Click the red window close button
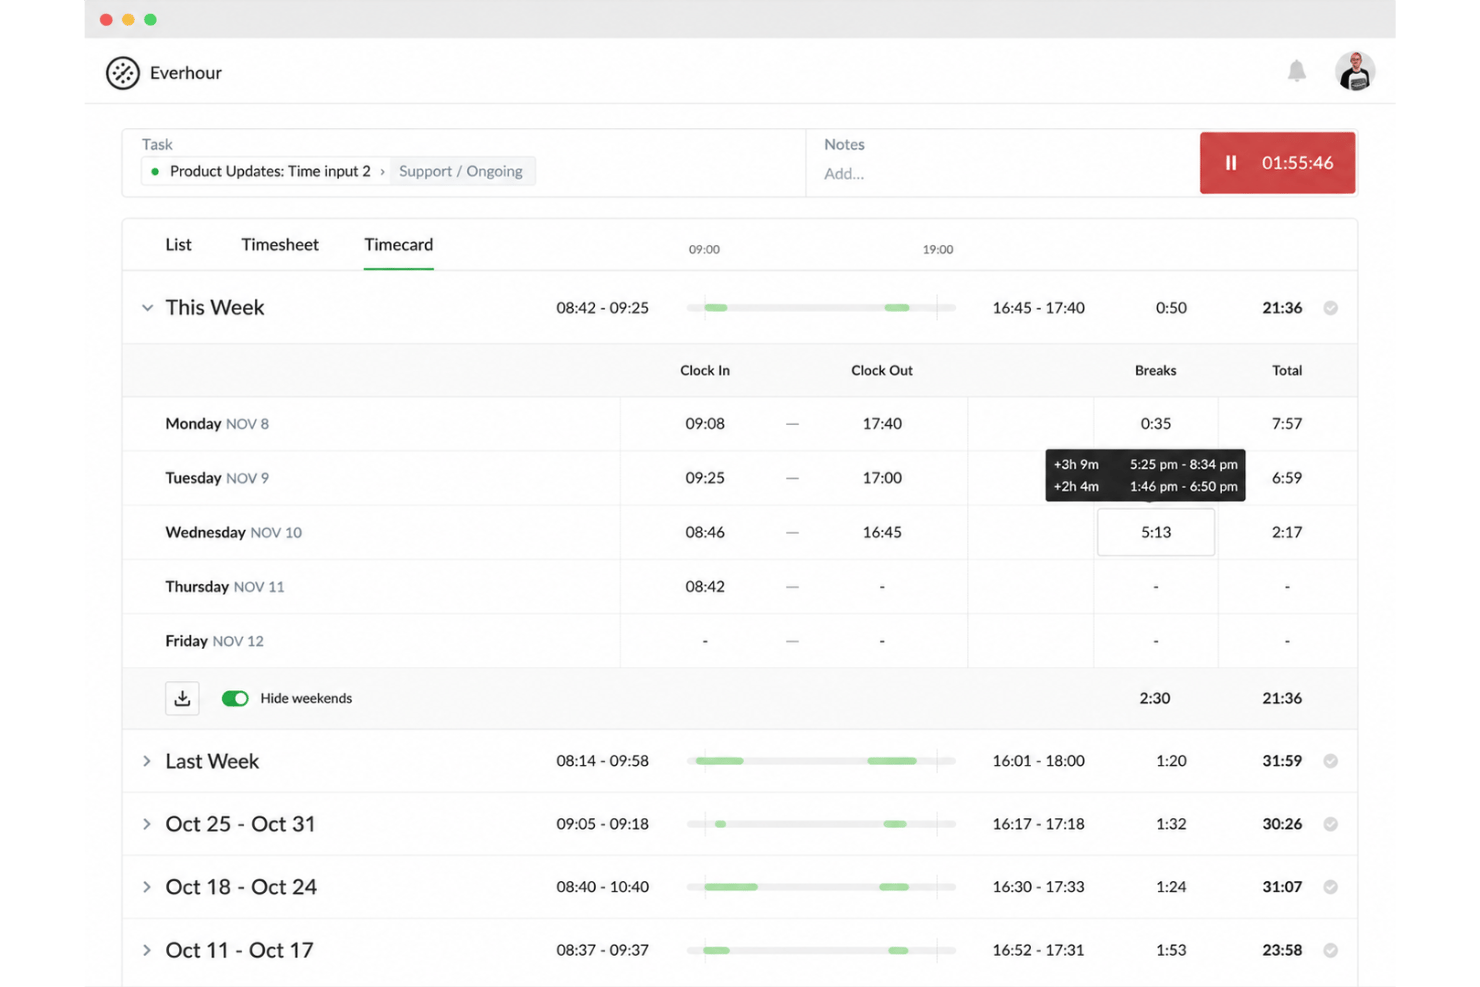The image size is (1480, 987). pyautogui.click(x=106, y=19)
